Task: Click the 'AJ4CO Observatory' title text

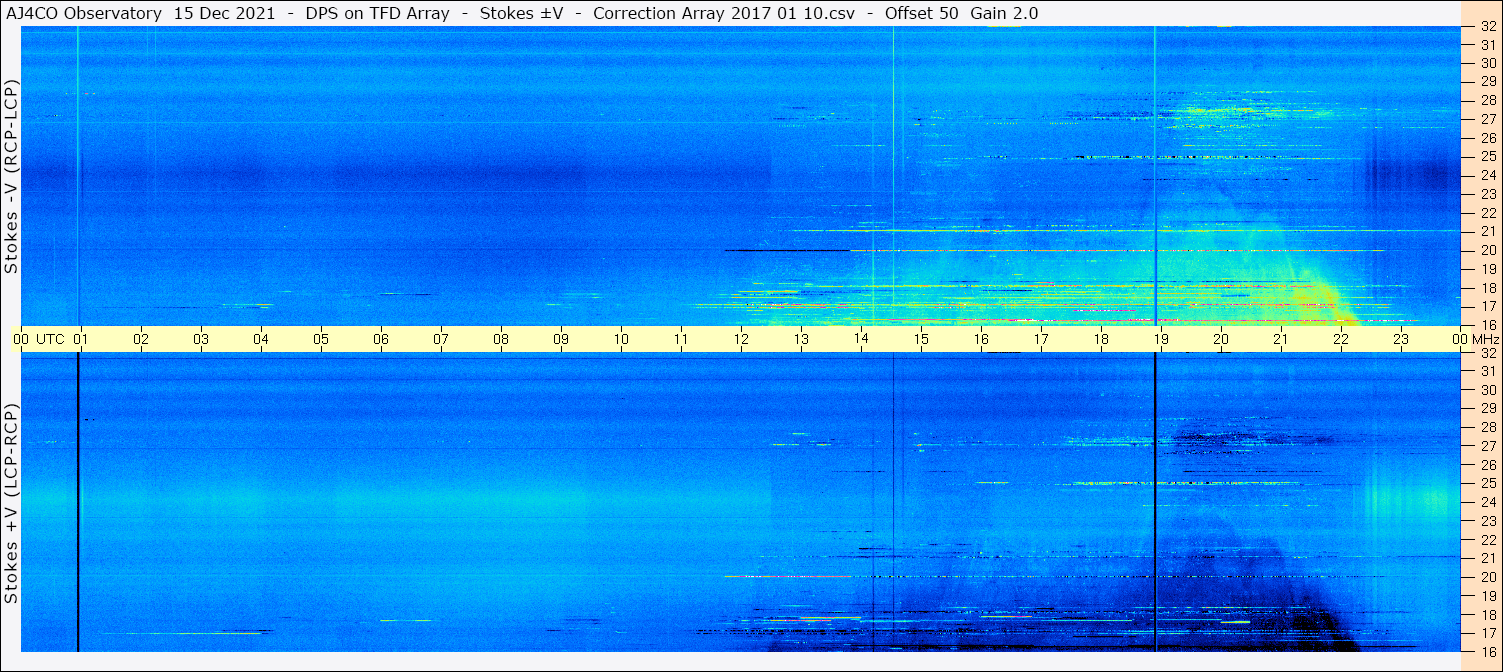Action: pos(83,13)
